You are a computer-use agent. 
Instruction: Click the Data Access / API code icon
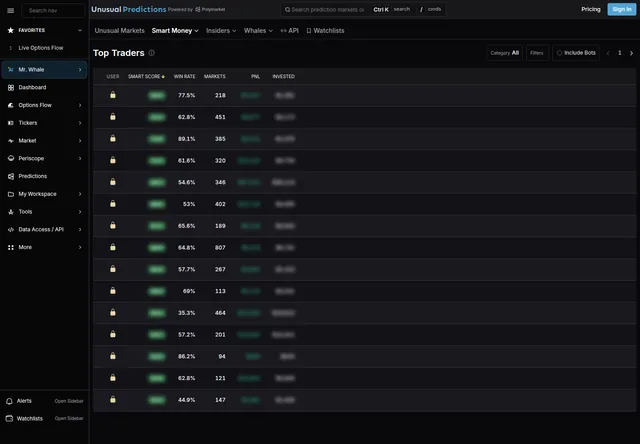click(x=11, y=230)
